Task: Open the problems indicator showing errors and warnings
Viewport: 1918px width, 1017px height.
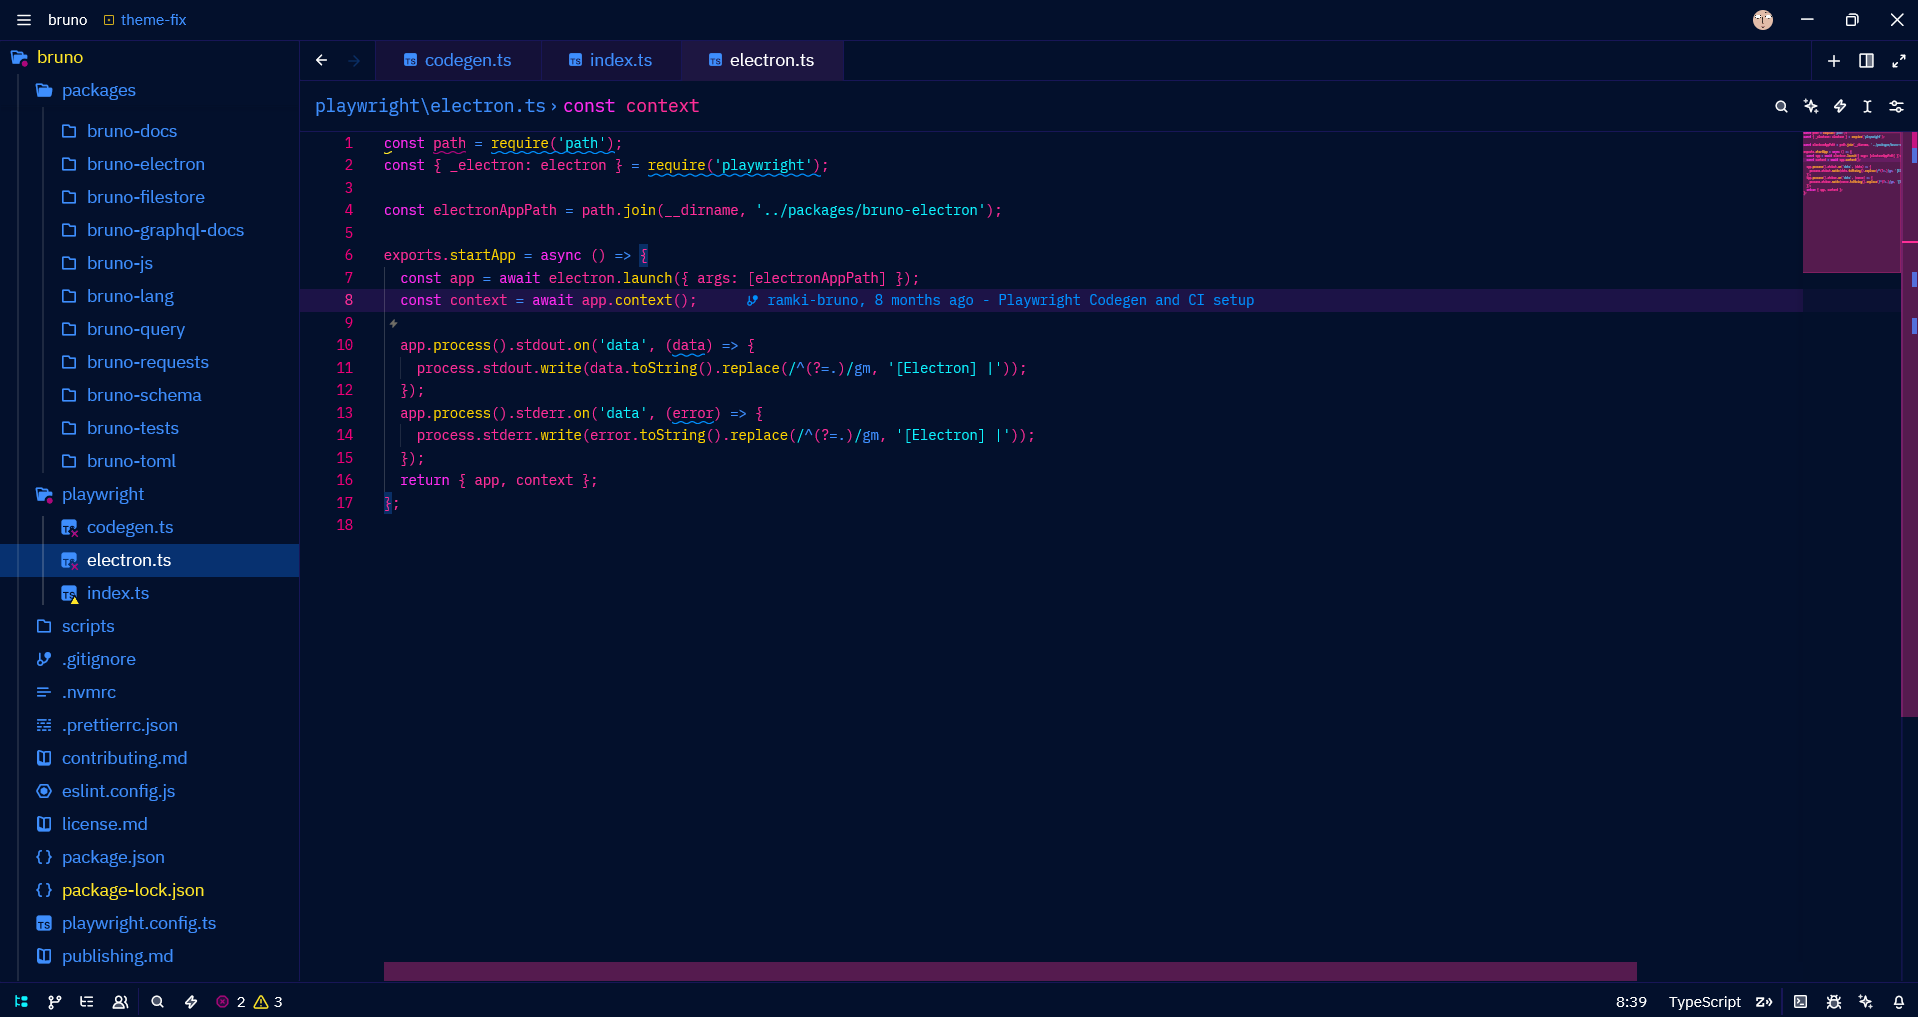Action: click(249, 1002)
